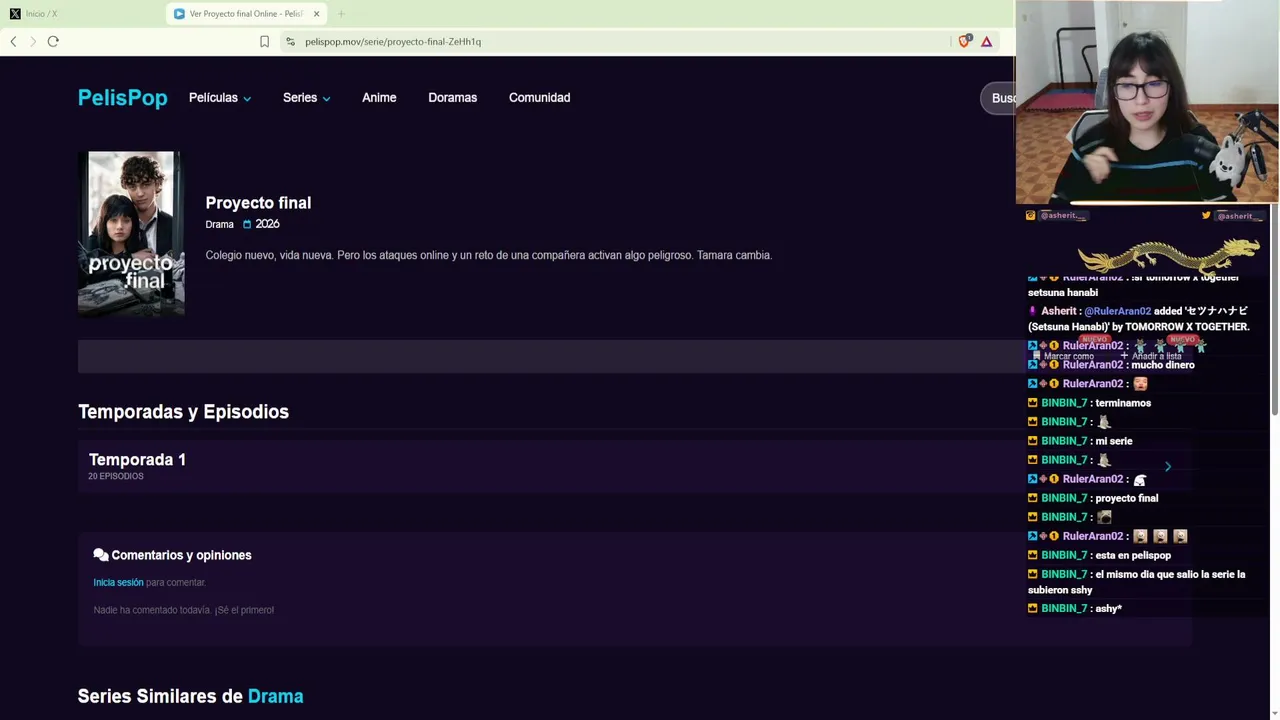Click the browser forward arrow
Viewport: 1280px width, 720px height.
point(33,41)
